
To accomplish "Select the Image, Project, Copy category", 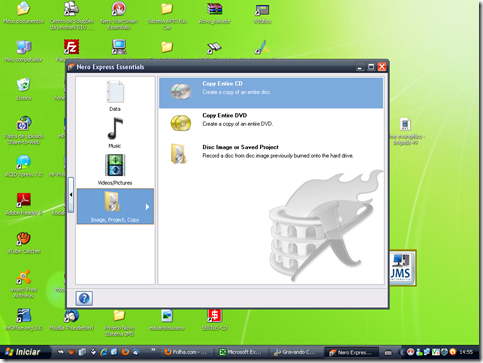I will pos(115,206).
